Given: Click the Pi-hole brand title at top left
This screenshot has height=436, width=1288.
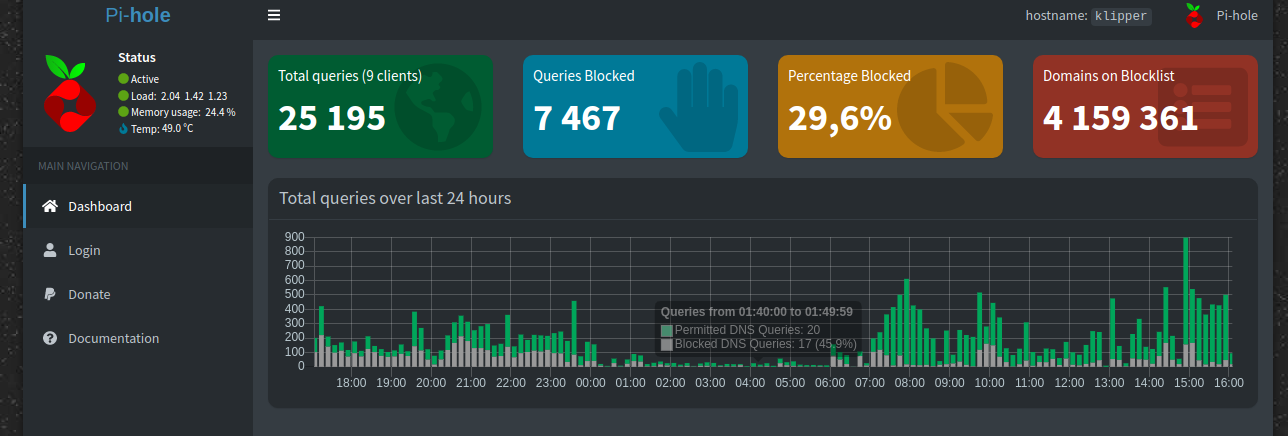Looking at the screenshot, I should pos(137,15).
